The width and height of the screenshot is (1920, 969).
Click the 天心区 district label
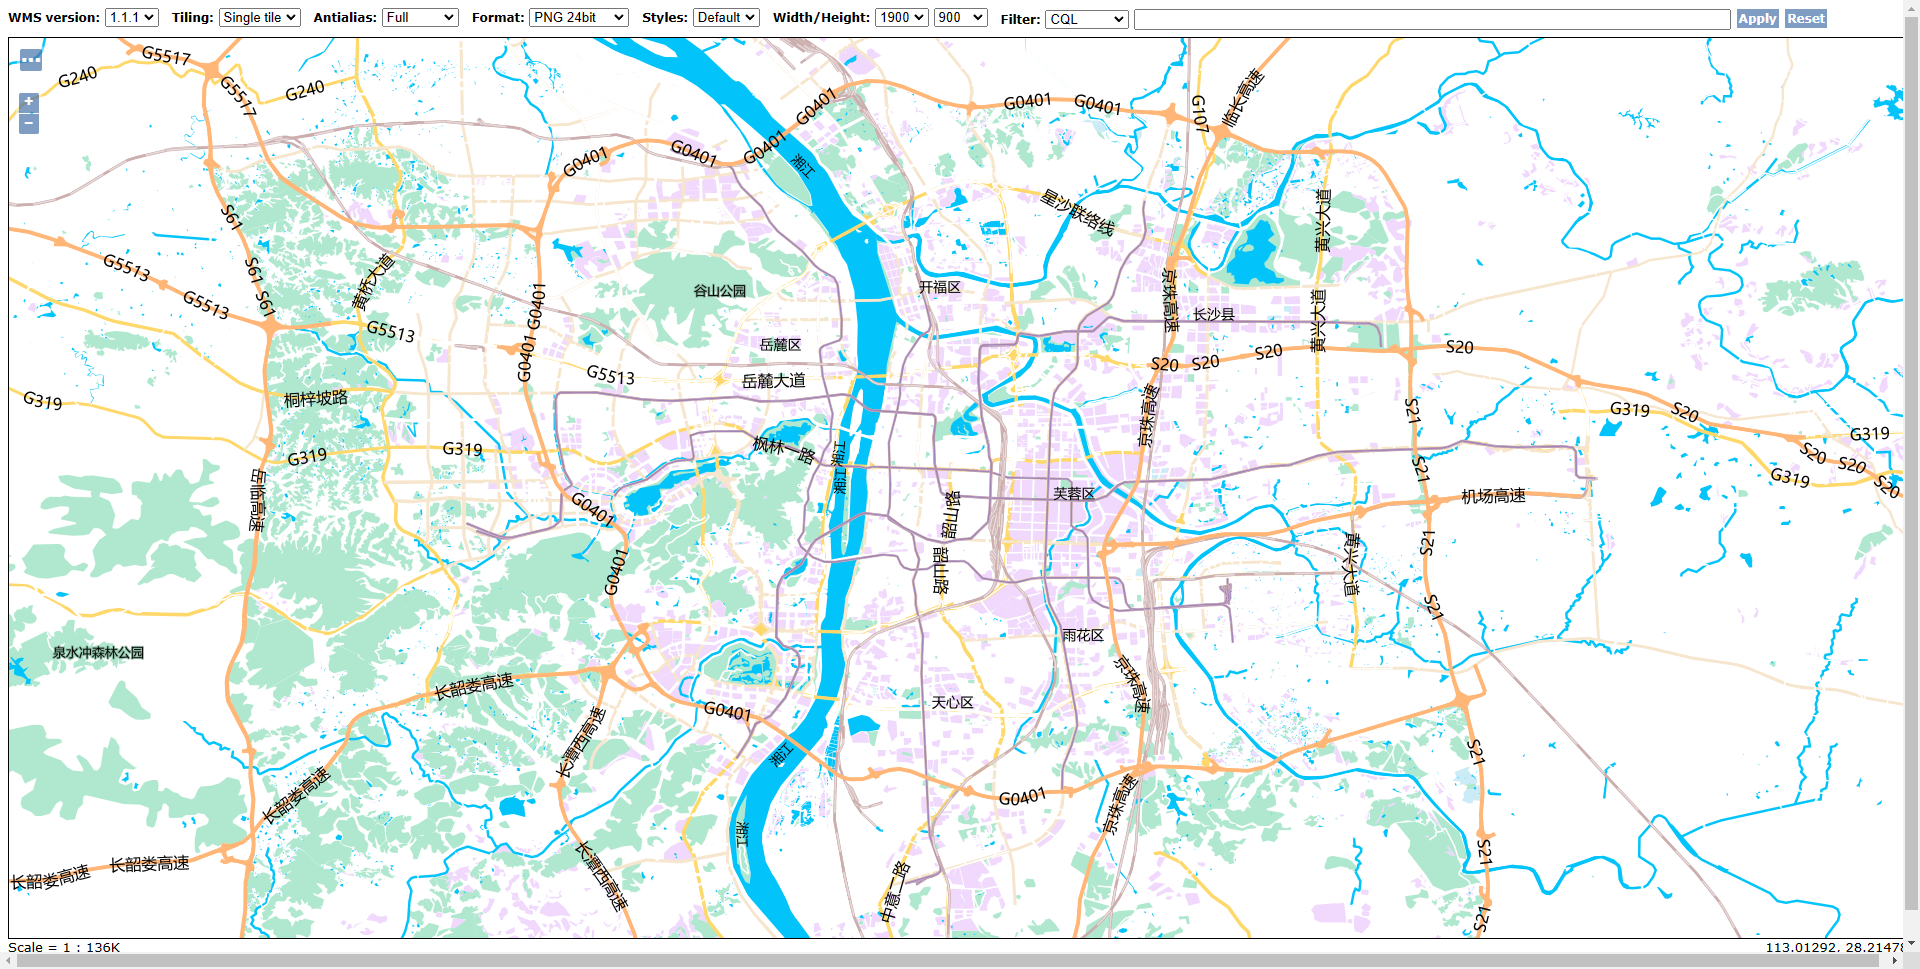(952, 703)
